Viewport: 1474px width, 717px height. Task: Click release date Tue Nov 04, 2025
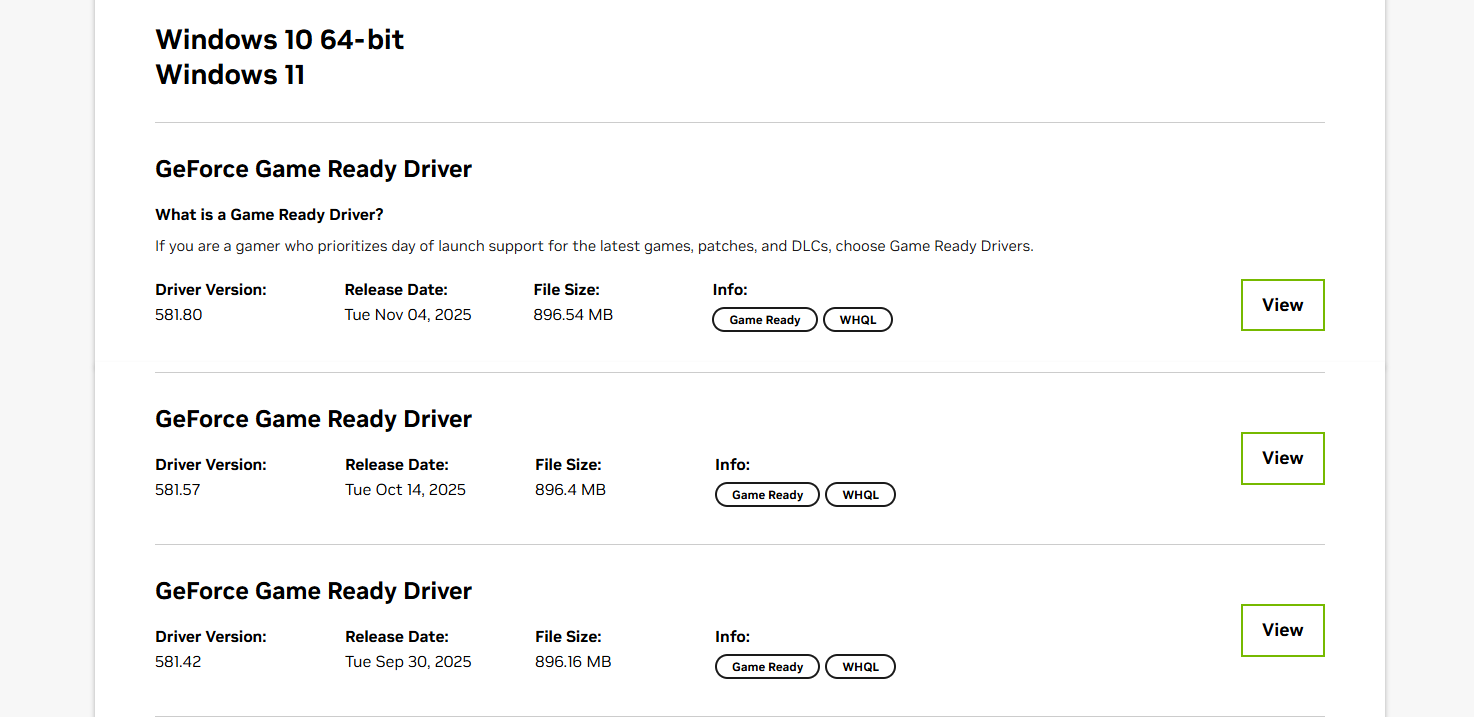408,315
